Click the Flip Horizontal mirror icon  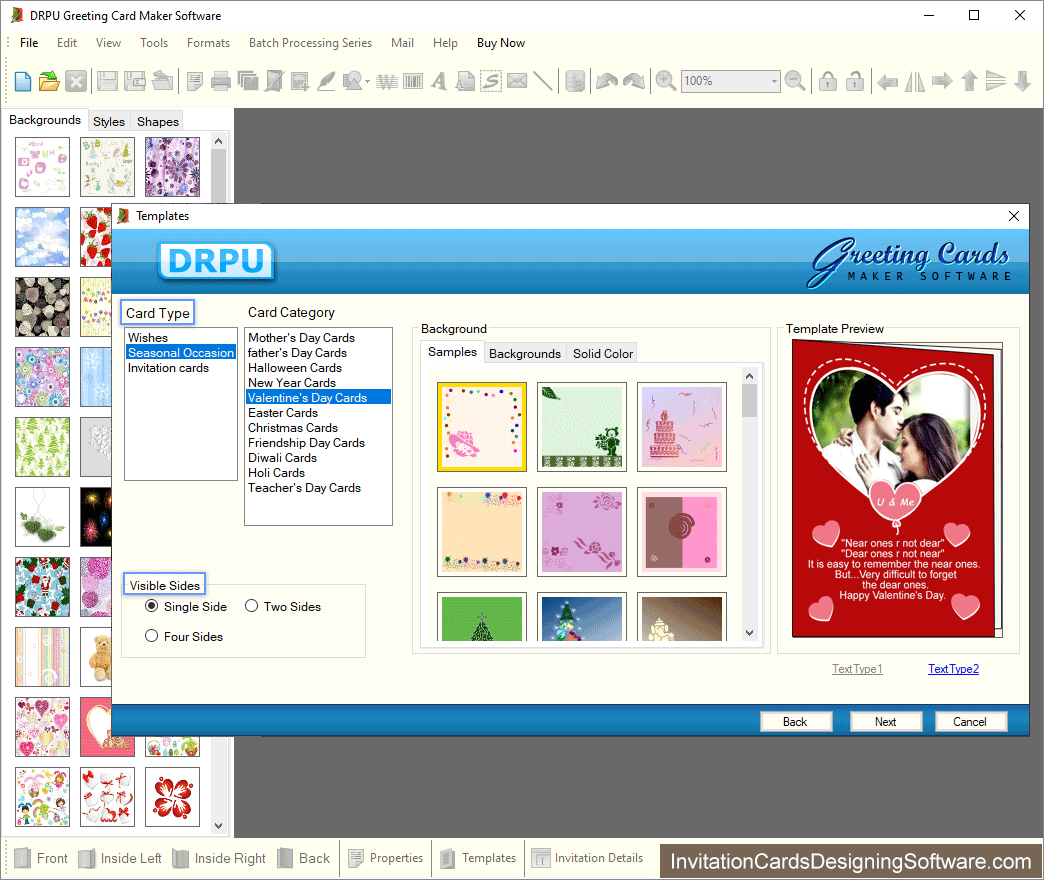[915, 81]
